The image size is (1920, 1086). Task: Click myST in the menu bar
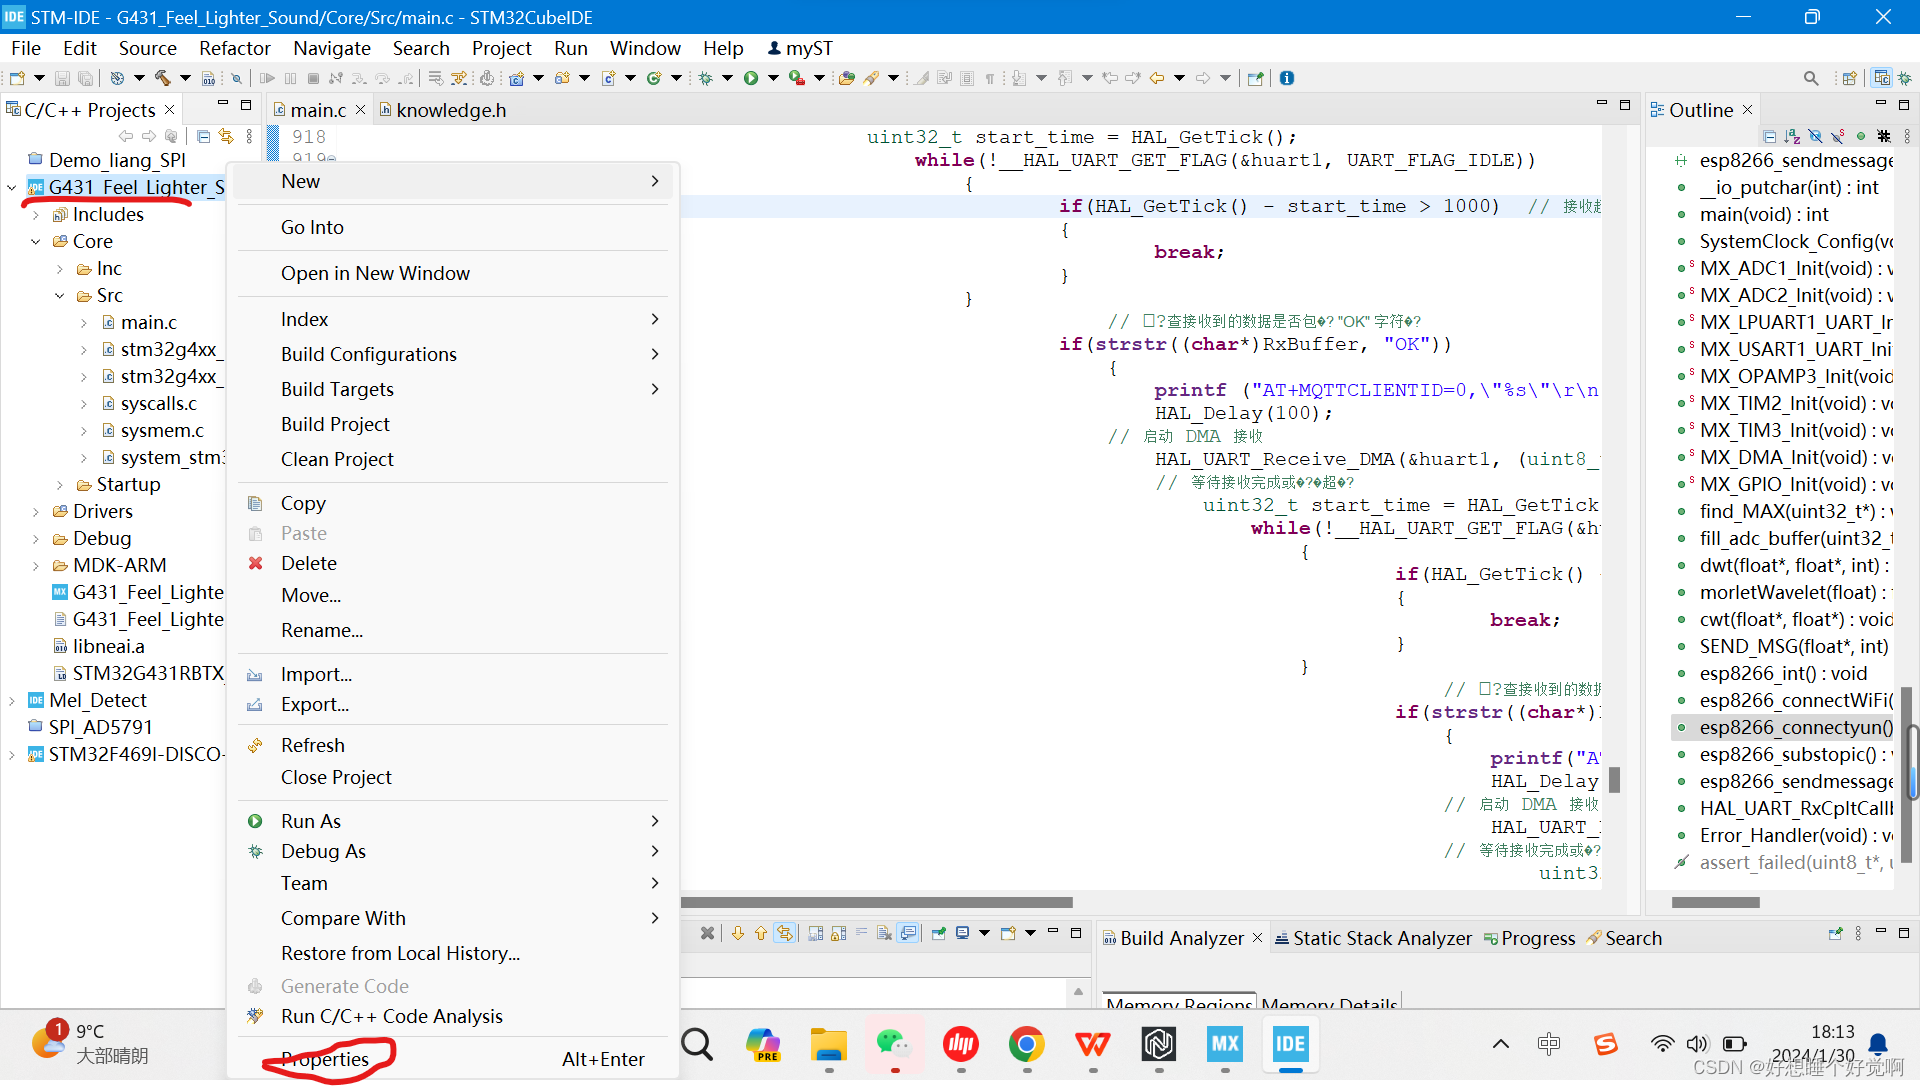[800, 48]
